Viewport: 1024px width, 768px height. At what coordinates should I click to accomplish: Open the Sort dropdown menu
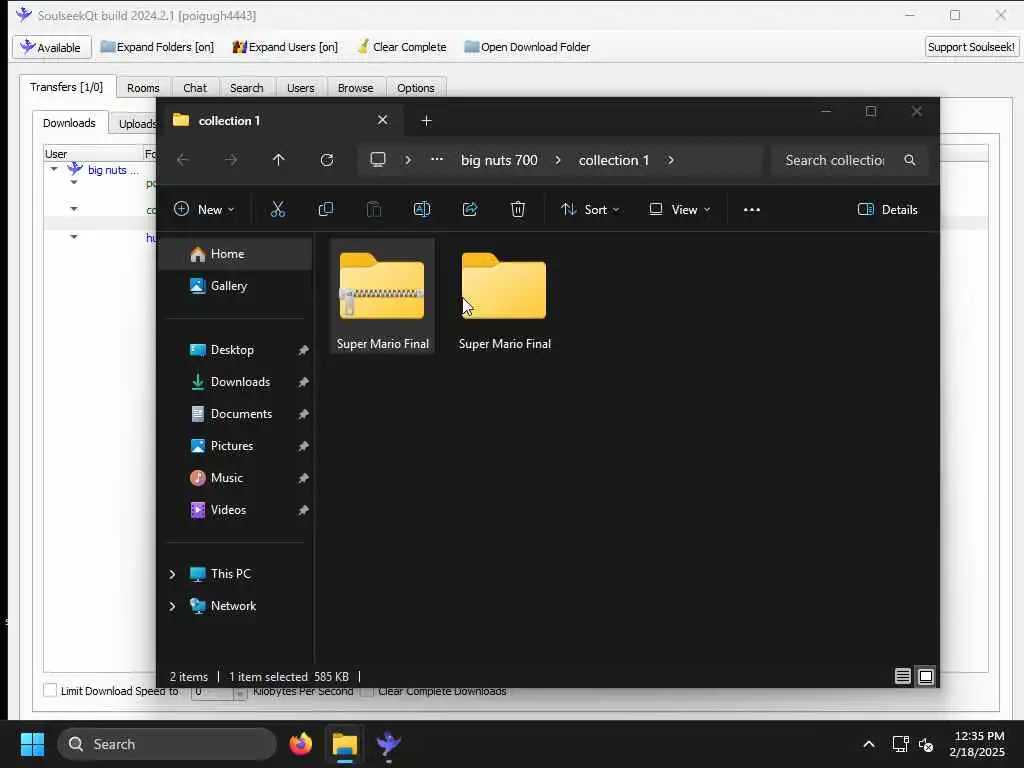tap(590, 210)
